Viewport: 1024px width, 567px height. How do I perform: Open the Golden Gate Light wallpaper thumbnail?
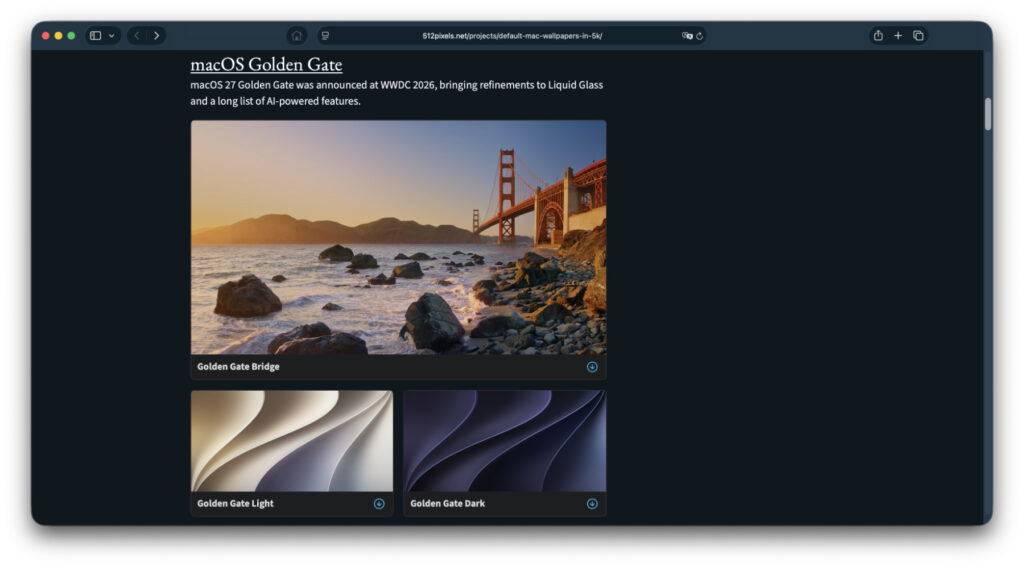292,441
